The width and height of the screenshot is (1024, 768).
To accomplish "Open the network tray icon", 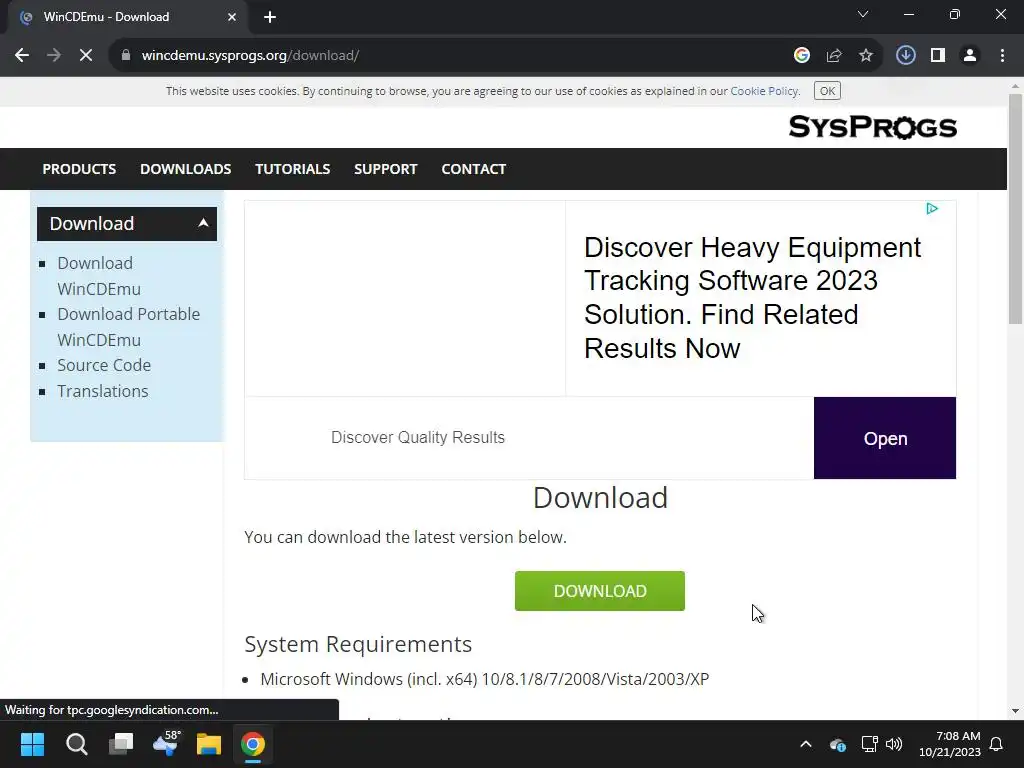I will coord(869,744).
